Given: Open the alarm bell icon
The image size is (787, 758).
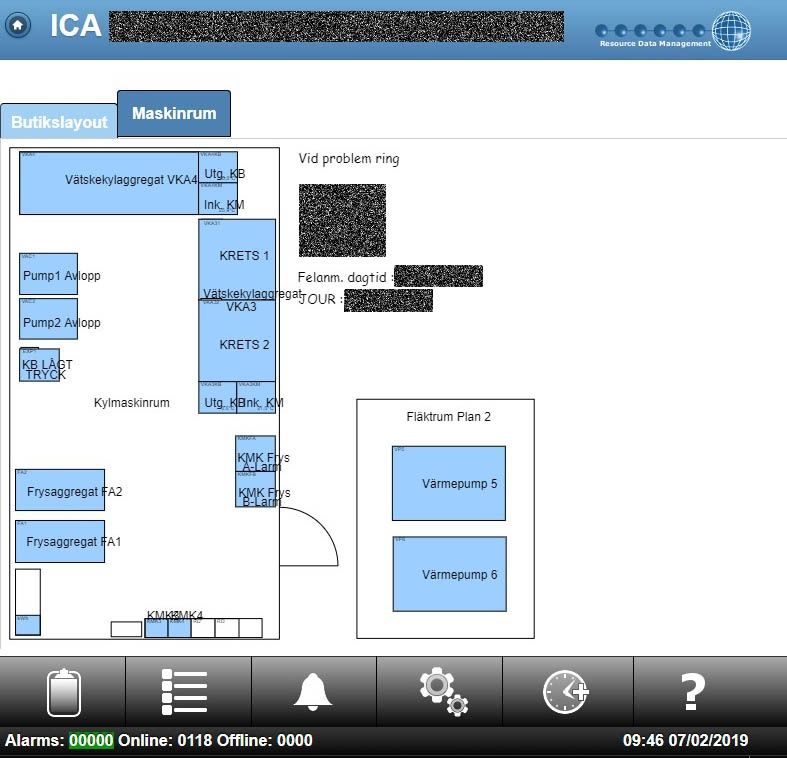Looking at the screenshot, I should coord(313,691).
